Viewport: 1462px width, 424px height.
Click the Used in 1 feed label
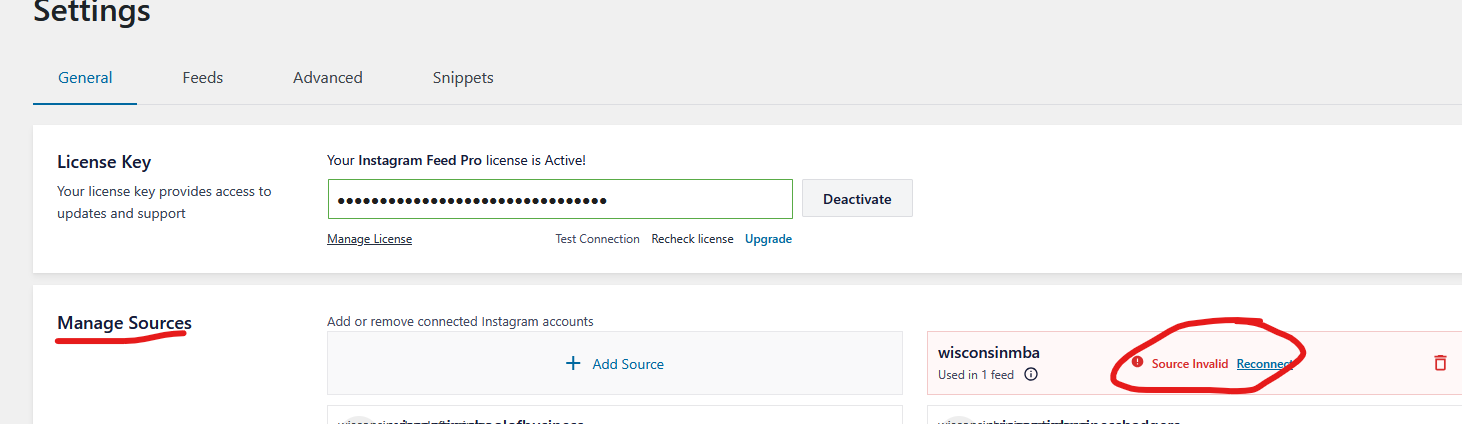976,375
